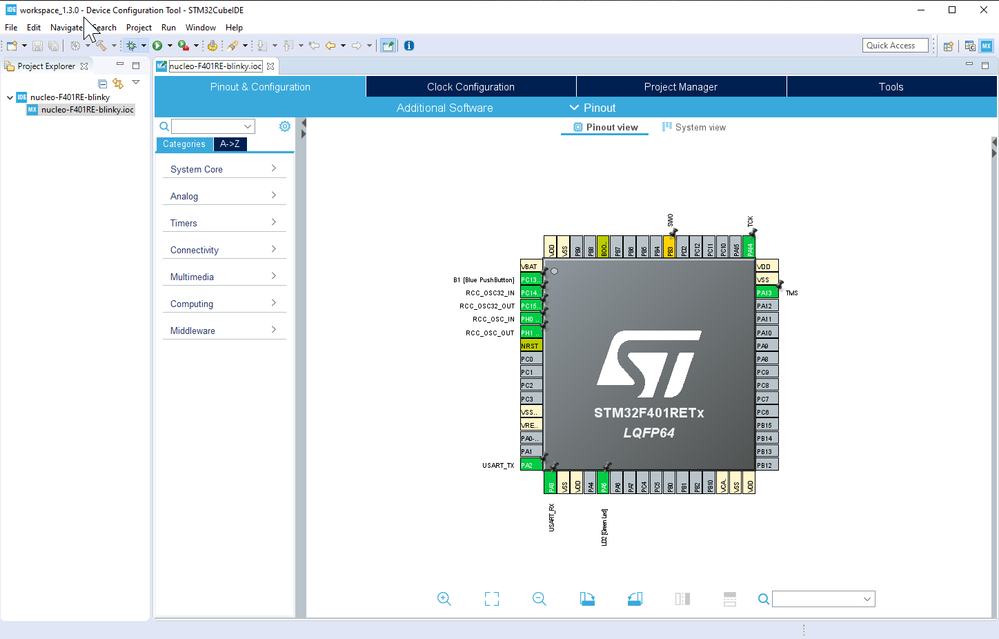Switch to the Clock Configuration tab
999x639 pixels.
click(471, 87)
